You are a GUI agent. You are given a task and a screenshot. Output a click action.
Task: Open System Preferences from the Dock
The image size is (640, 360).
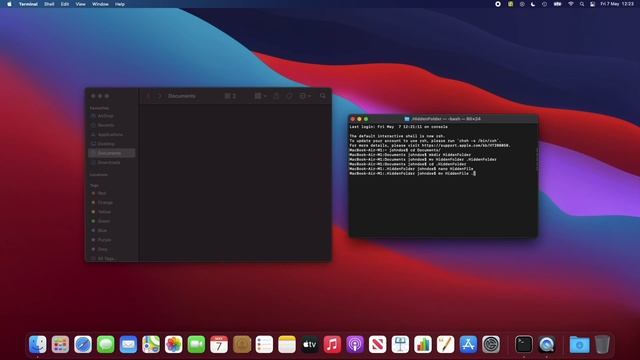[x=491, y=344]
